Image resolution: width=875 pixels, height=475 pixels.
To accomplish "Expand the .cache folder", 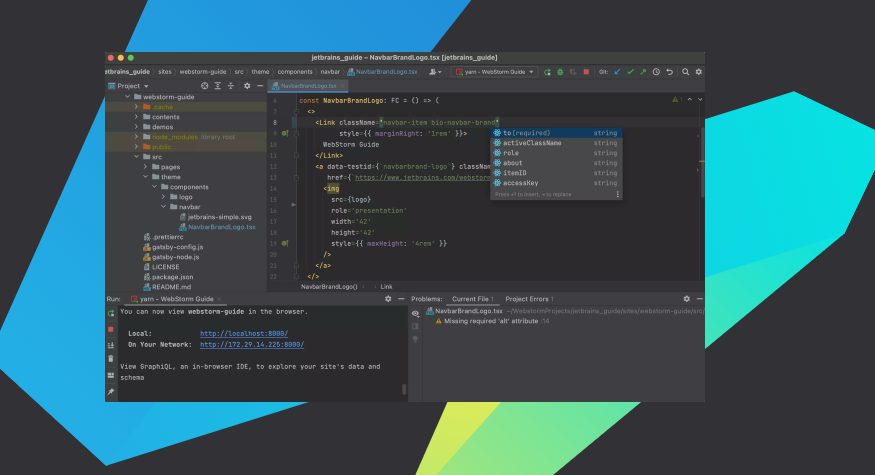I will tap(137, 107).
